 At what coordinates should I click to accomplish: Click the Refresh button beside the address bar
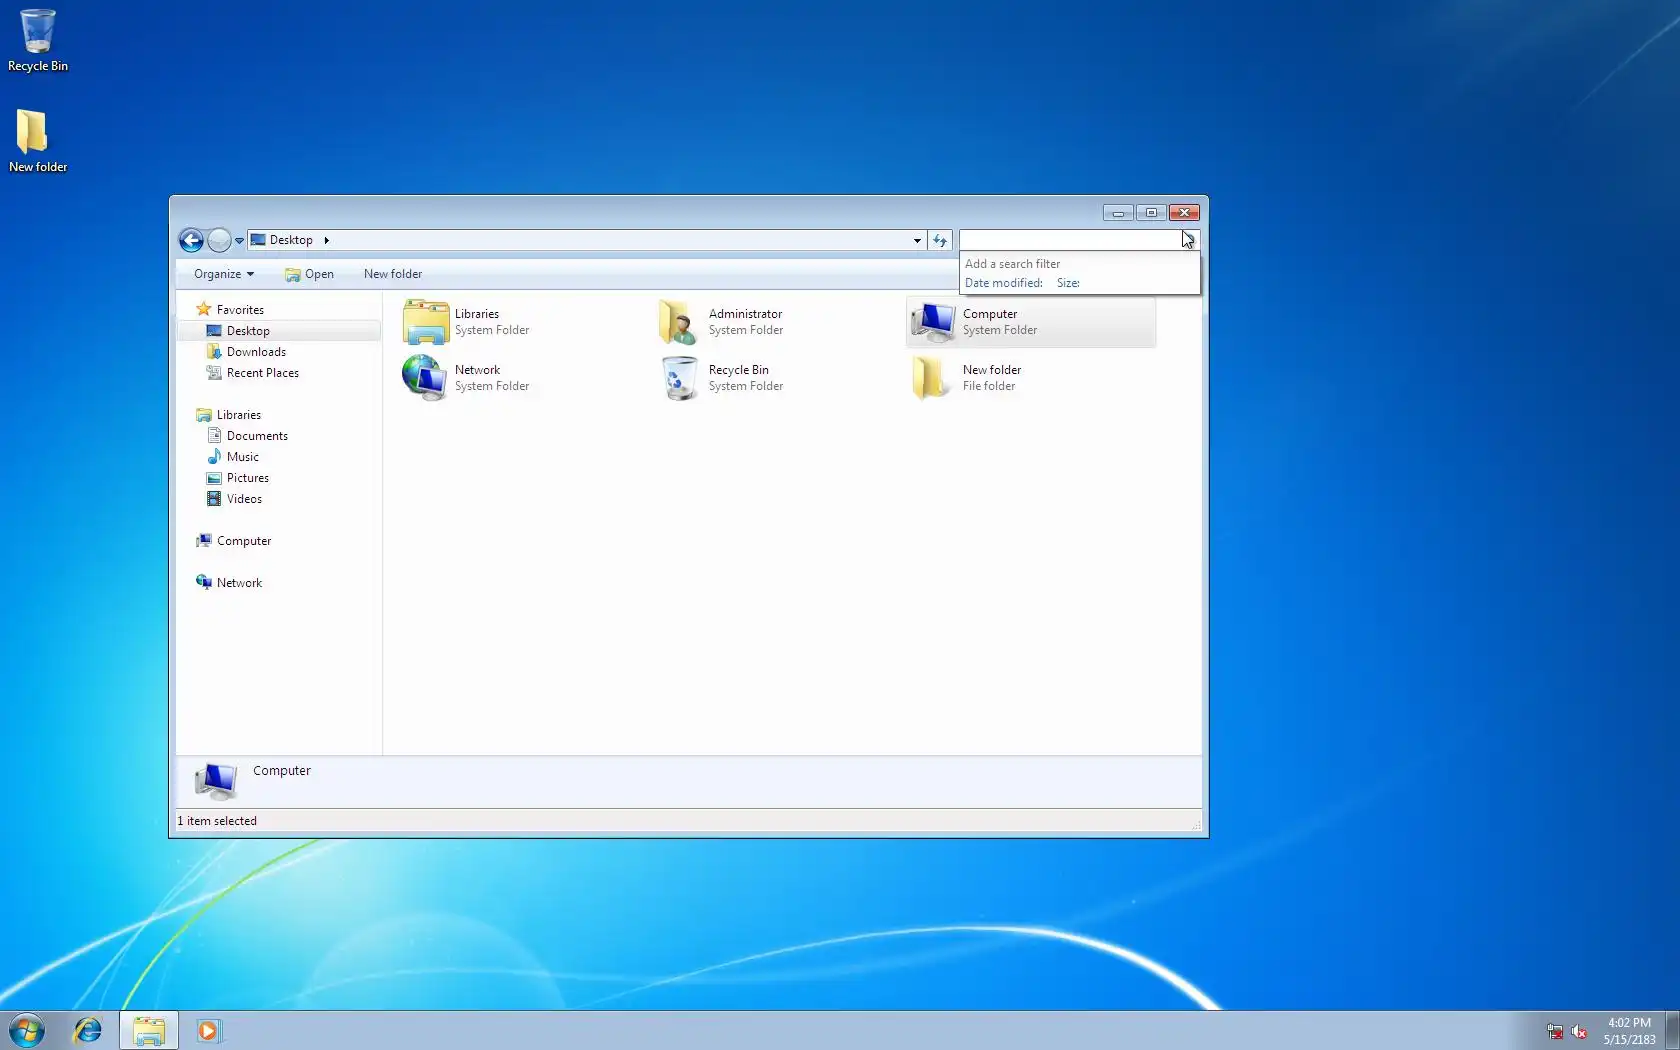coord(940,240)
